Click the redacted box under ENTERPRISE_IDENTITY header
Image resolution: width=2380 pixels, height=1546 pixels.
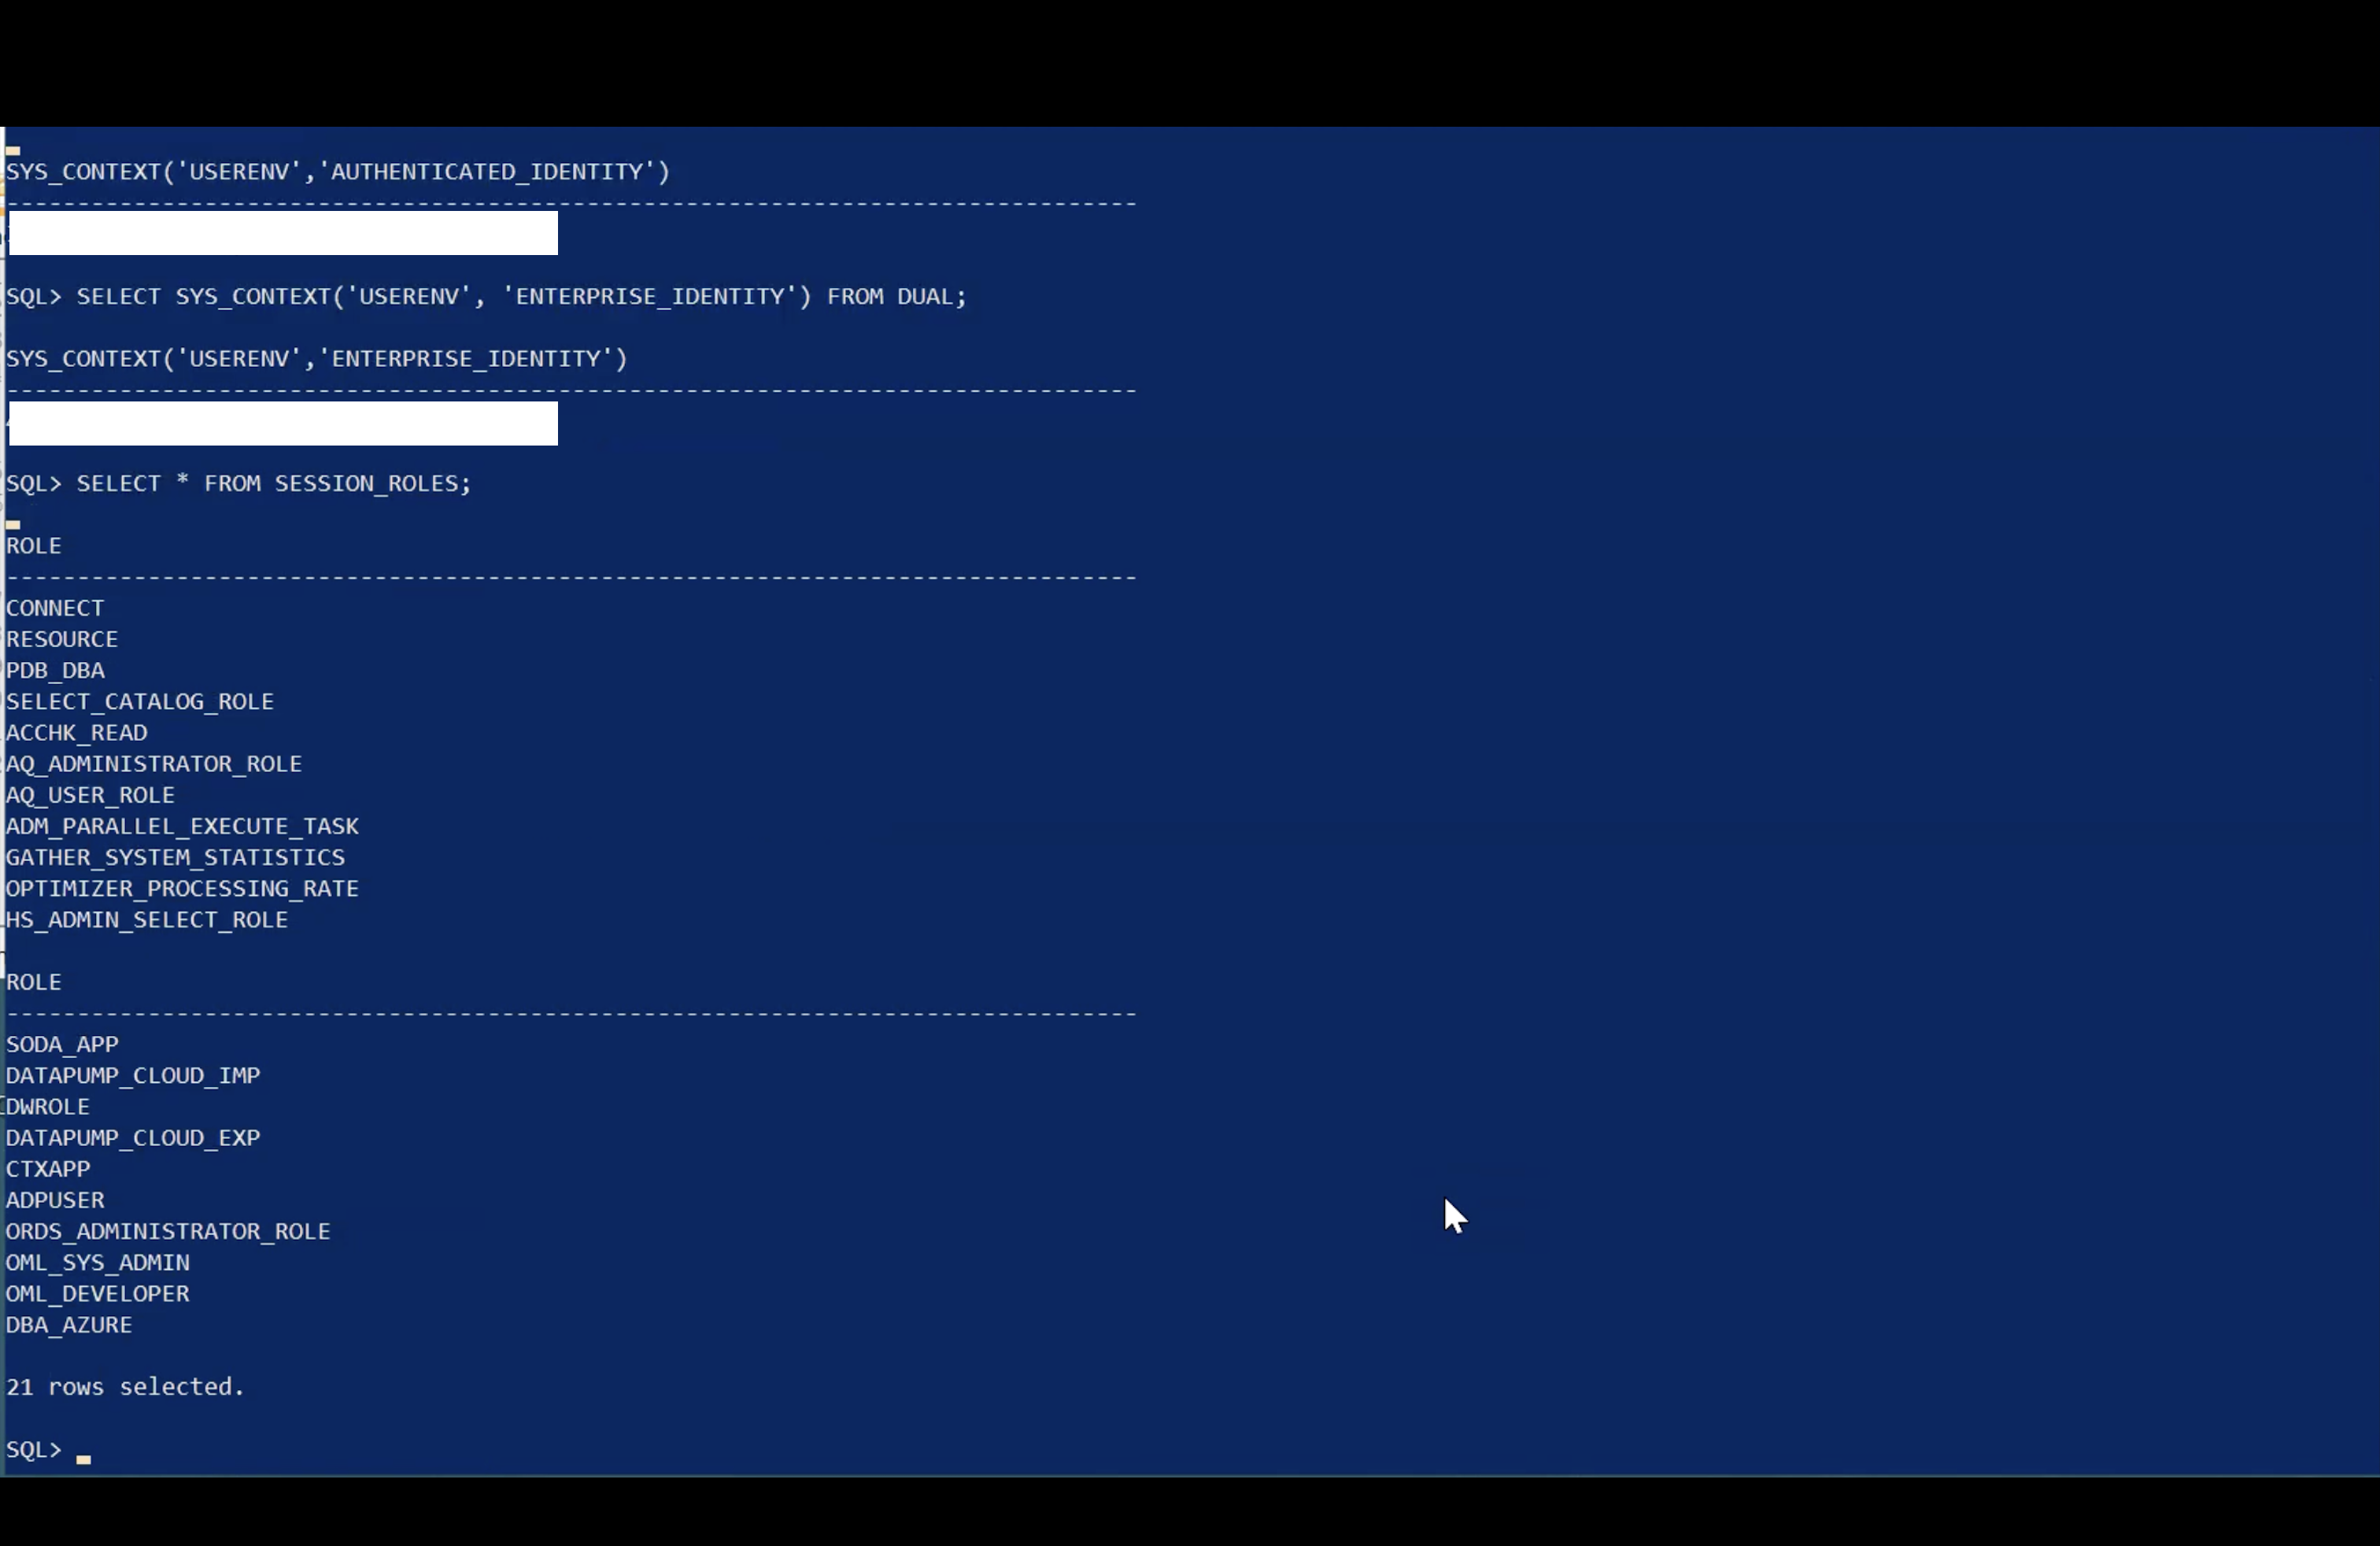283,423
